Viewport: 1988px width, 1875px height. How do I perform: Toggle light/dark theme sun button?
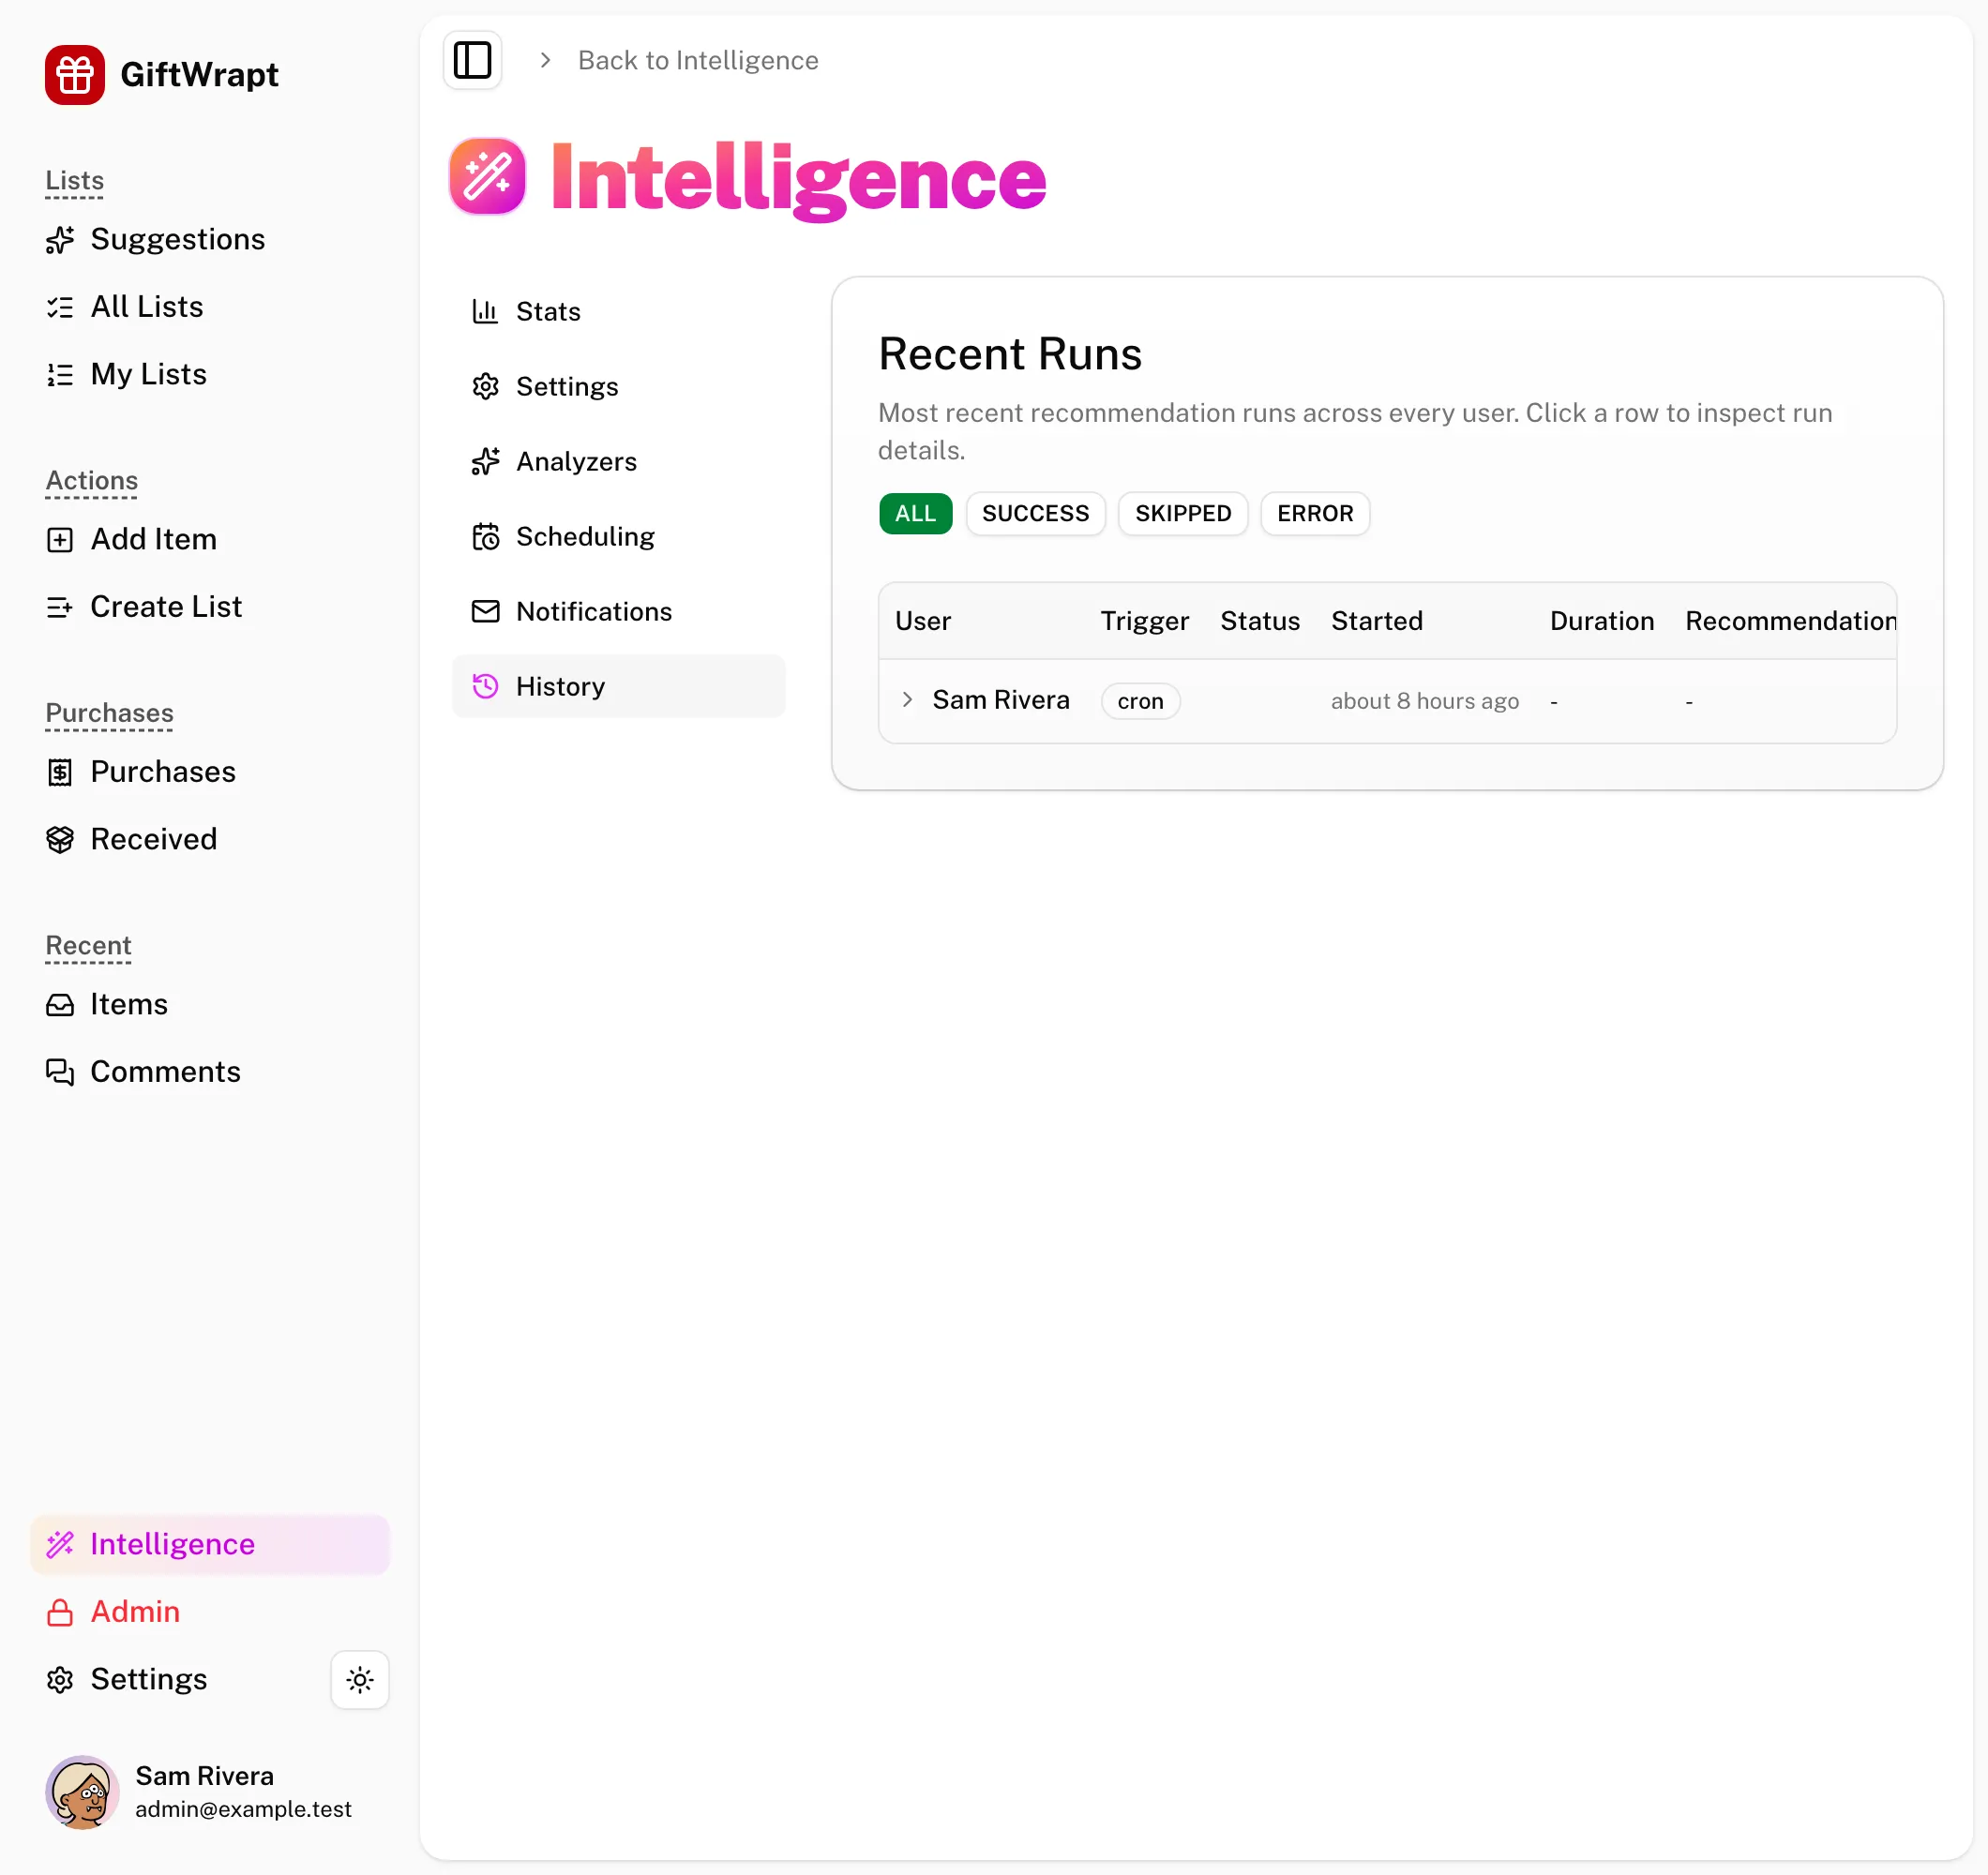(x=360, y=1679)
